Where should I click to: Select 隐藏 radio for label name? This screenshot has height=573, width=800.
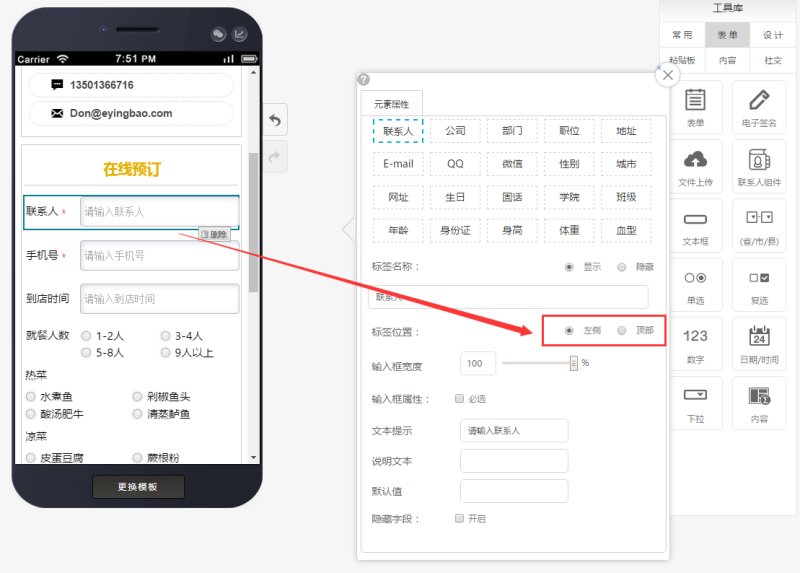[621, 267]
